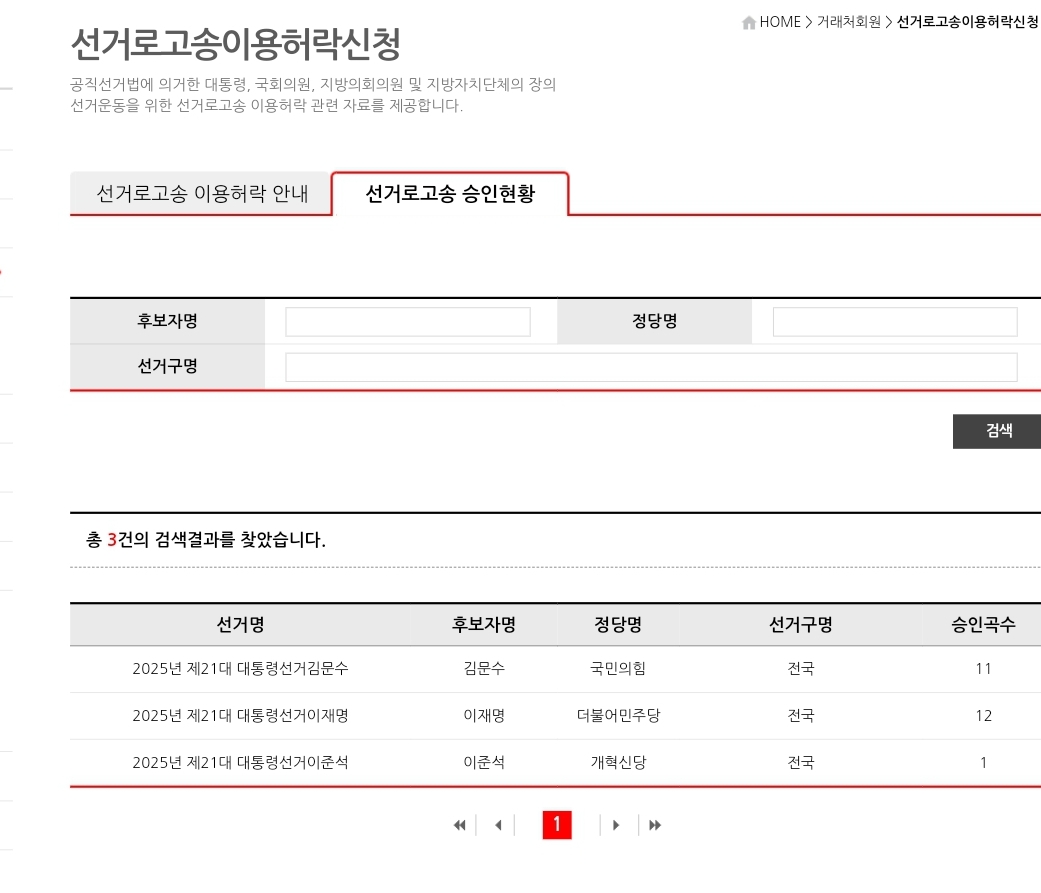Image resolution: width=1041 pixels, height=893 pixels.
Task: Jump to last page with double-right arrow
Action: point(655,825)
